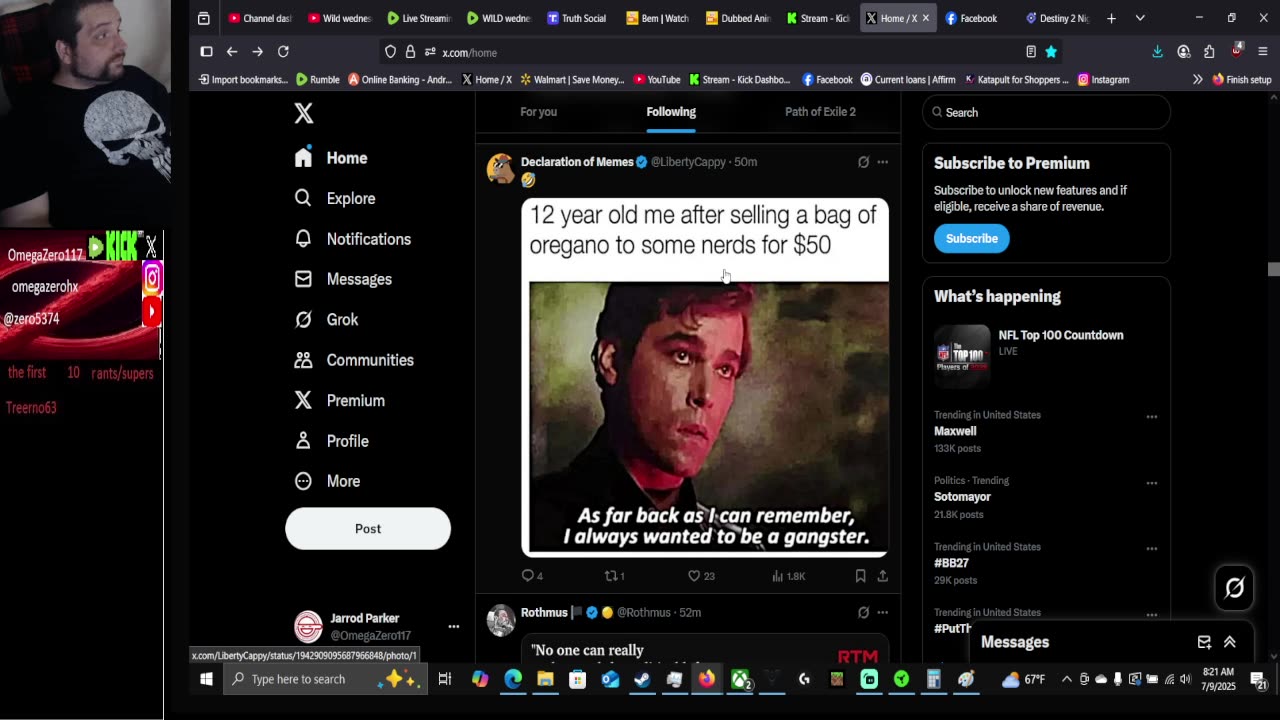
Task: Bookmark star in address bar
Action: point(1051,52)
